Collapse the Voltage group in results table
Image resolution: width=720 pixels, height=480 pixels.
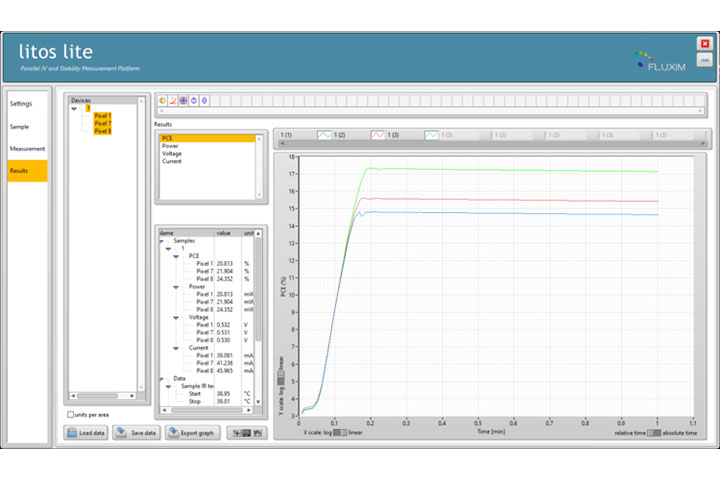[x=177, y=317]
